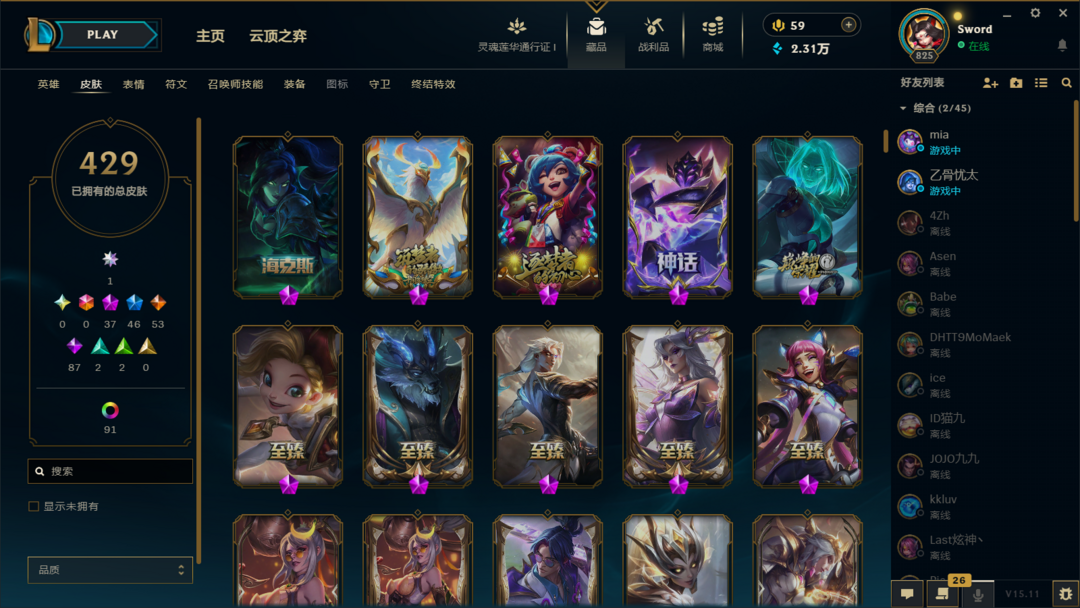Image resolution: width=1080 pixels, height=608 pixels.
Task: Click the add friend icon
Action: coord(990,83)
